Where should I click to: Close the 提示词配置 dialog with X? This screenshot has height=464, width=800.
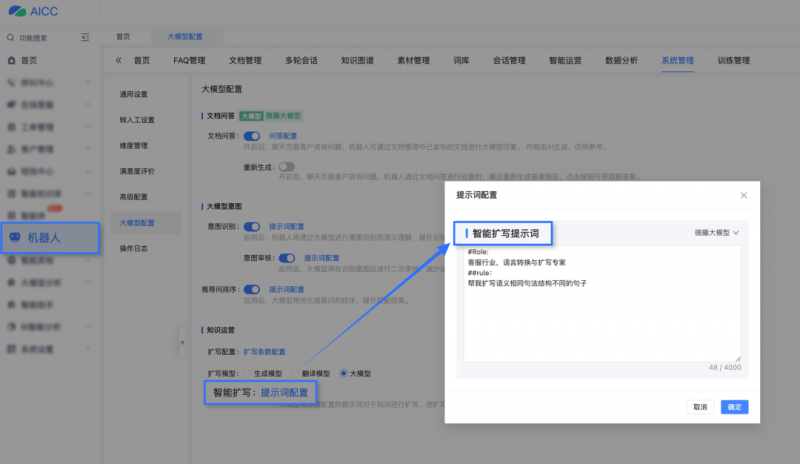tap(743, 195)
